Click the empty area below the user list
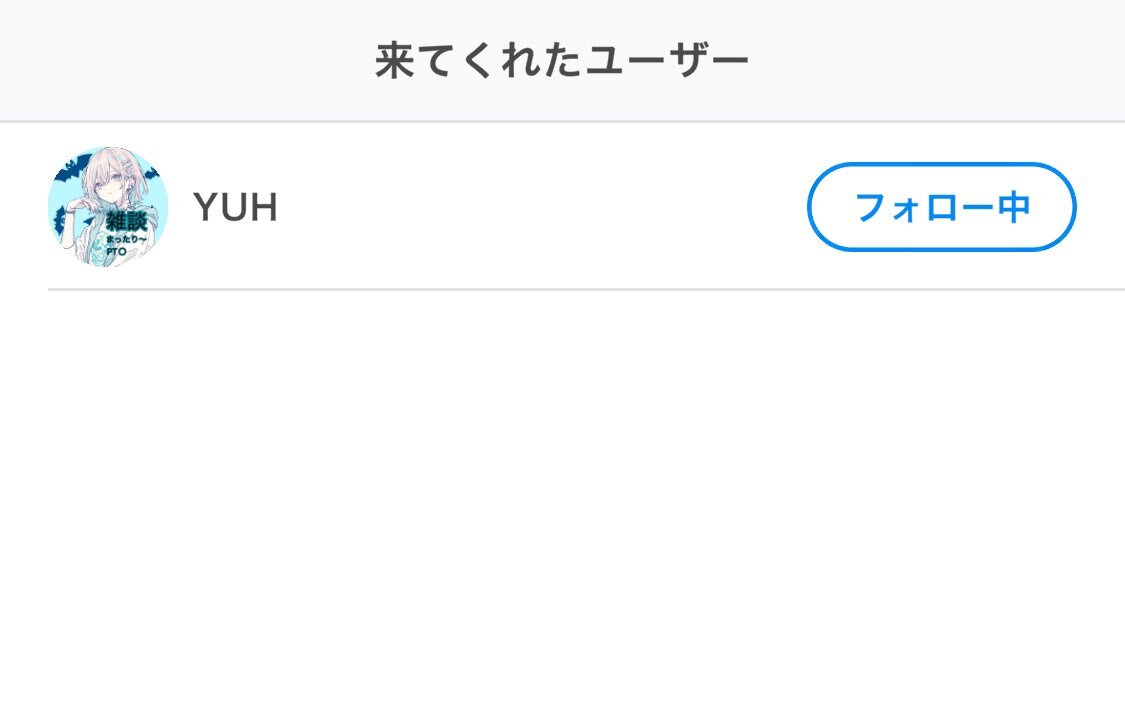 point(562,500)
